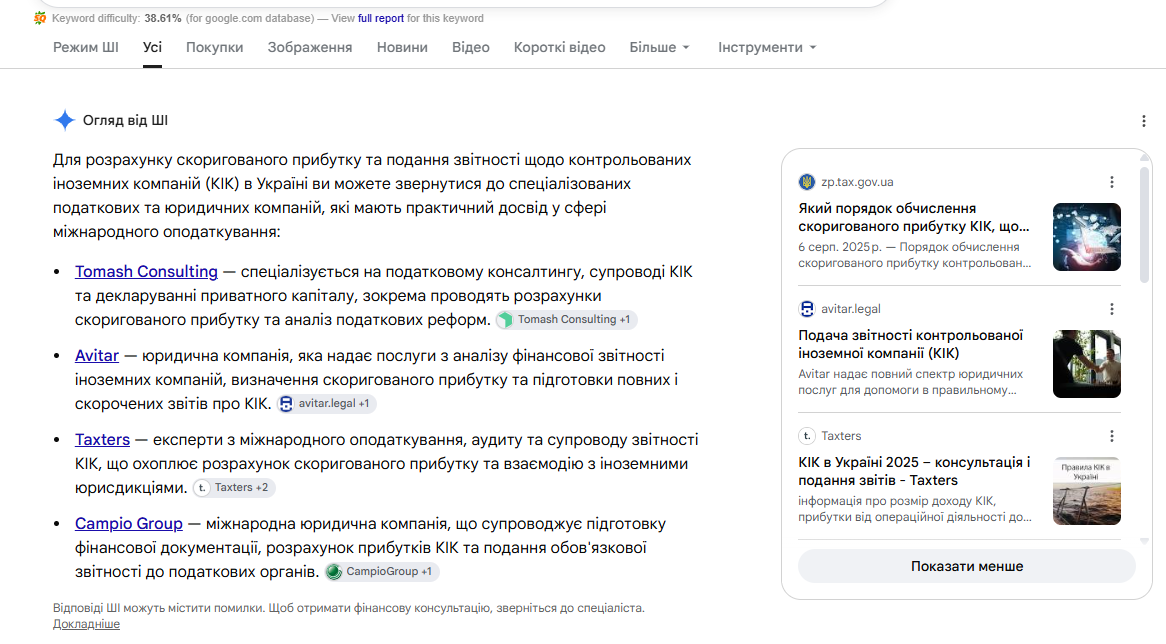Open 'КІК в Україні 2025' Taxters result
1166x644 pixels.
coord(915,471)
